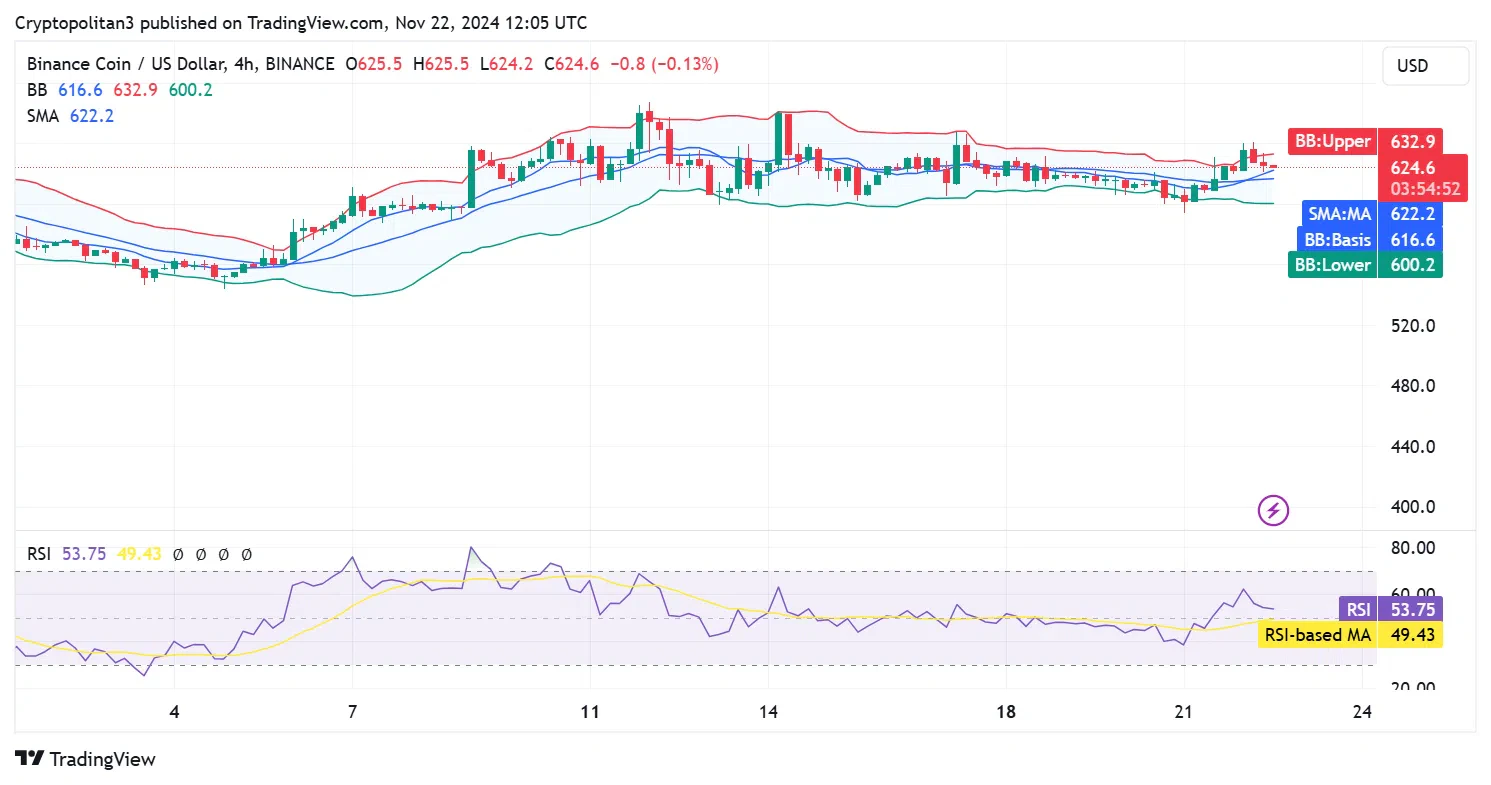Screen dimensions: 1491x785
Task: Click date 24 on the time axis
Action: click(1361, 713)
